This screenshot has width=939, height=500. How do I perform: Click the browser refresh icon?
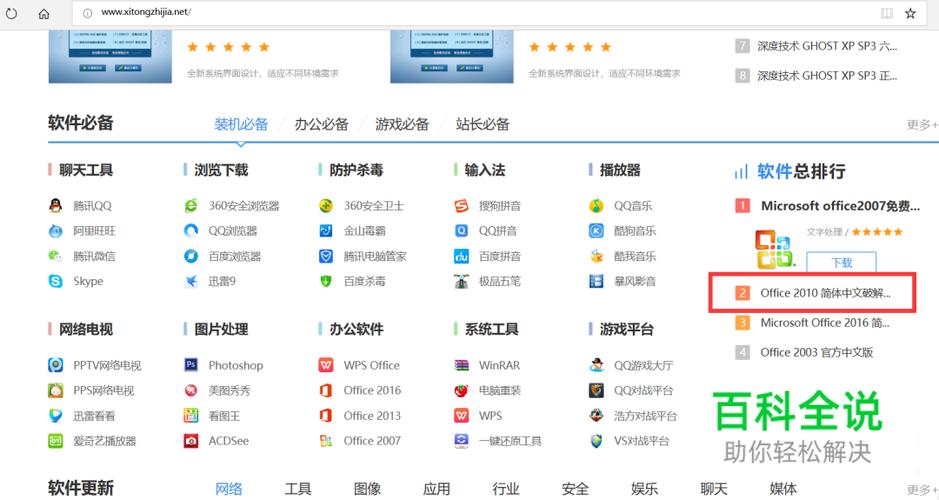click(x=11, y=13)
